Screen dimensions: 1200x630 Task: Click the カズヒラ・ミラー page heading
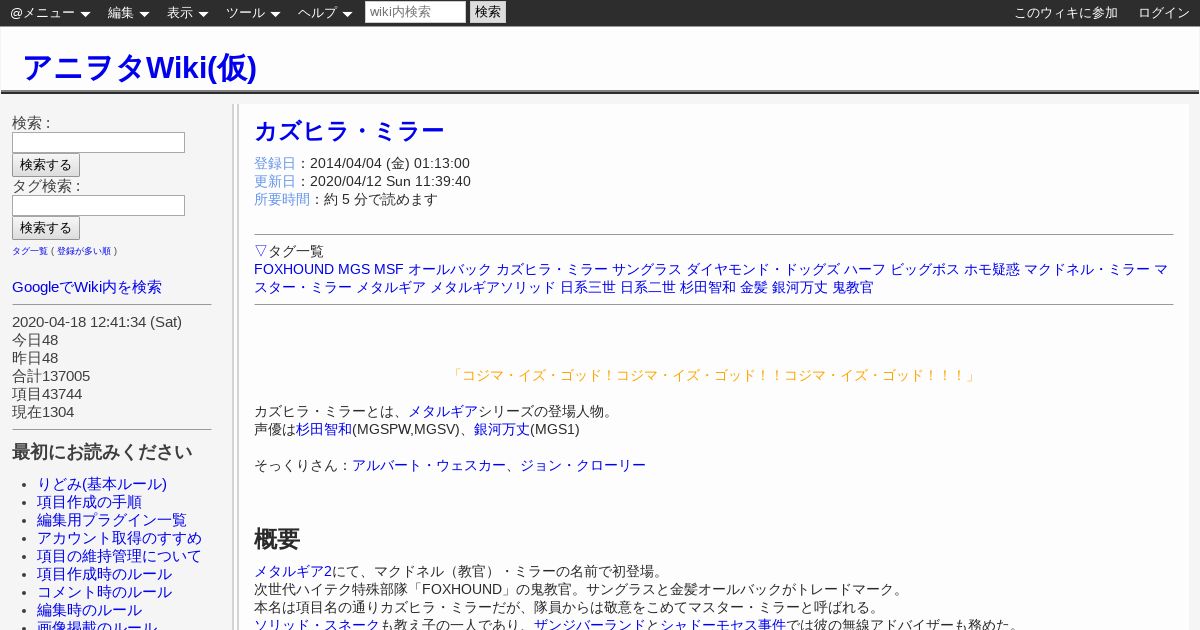[x=349, y=131]
